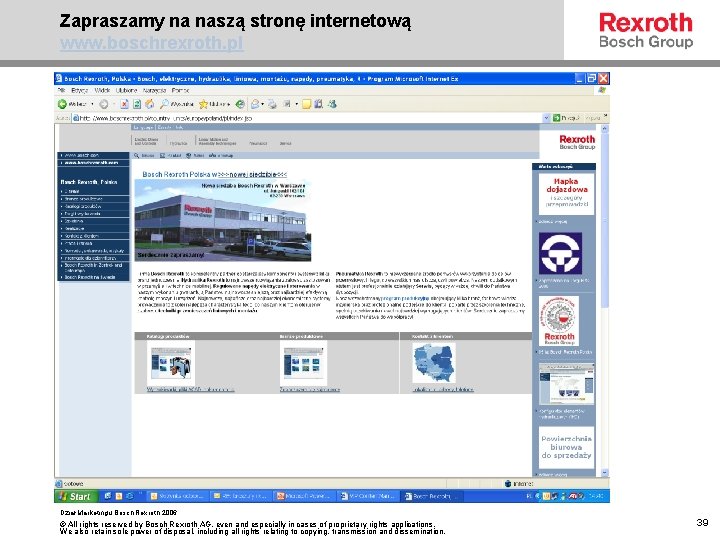Image resolution: width=720 pixels, height=540 pixels.
Task: Click the browser vertical scrollbar
Action: [x=604, y=301]
